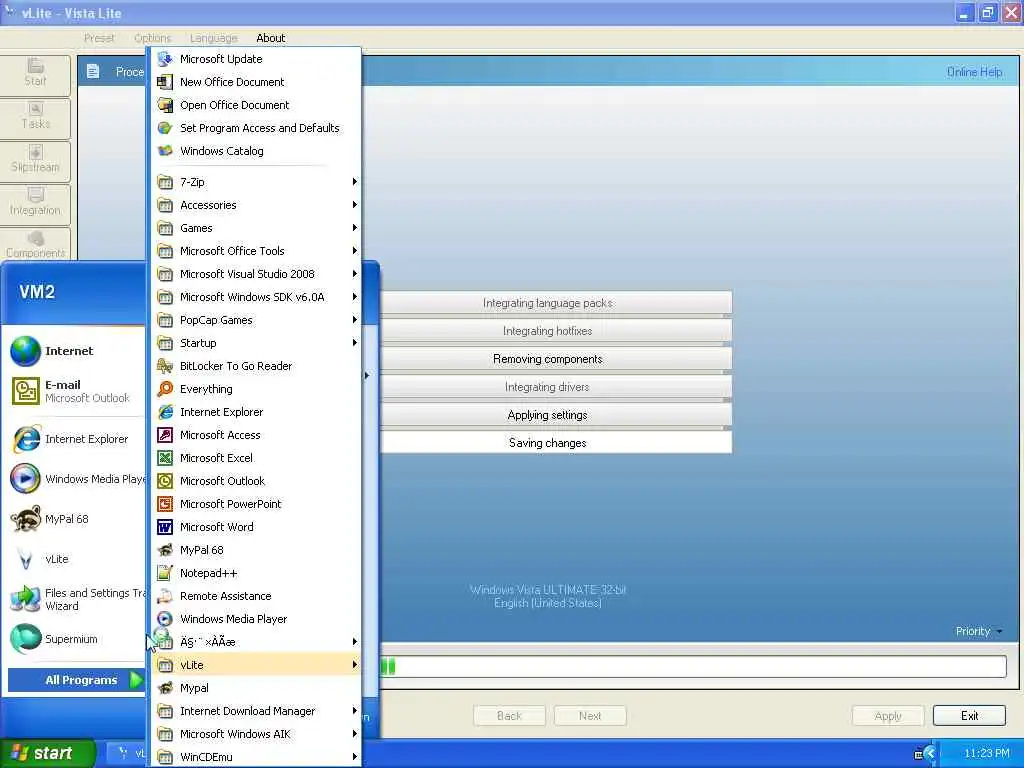1024x768 pixels.
Task: Launch Microsoft Access
Action: [255, 435]
